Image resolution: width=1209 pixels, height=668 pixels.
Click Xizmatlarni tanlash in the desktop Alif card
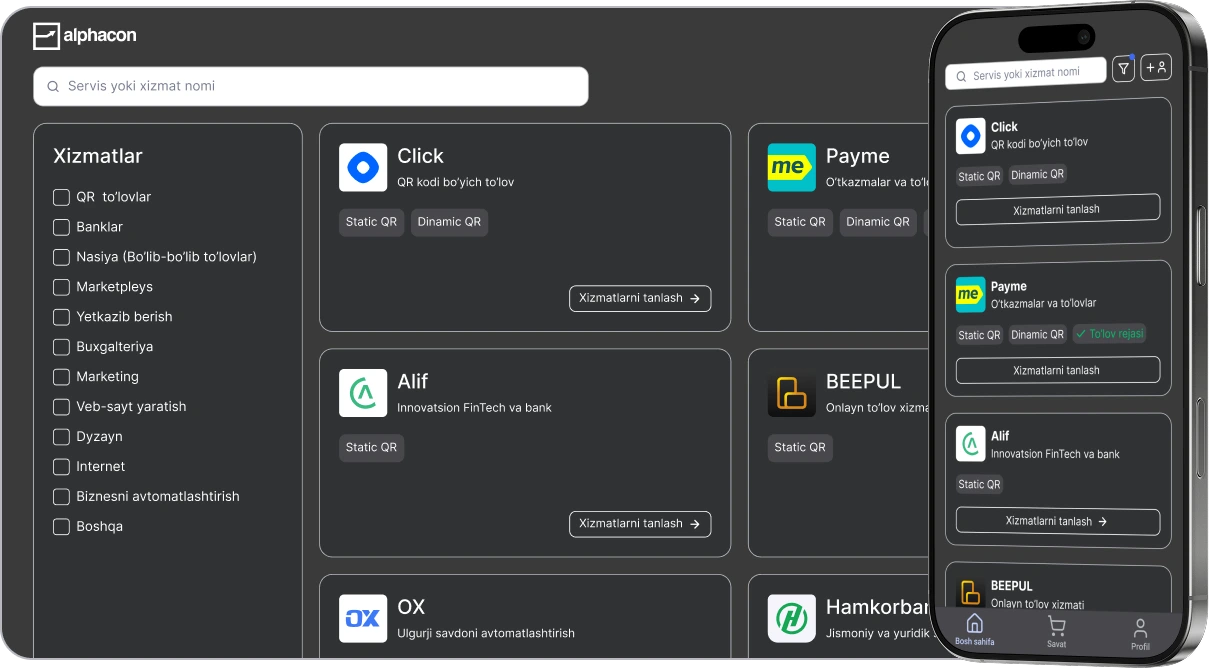coord(640,524)
